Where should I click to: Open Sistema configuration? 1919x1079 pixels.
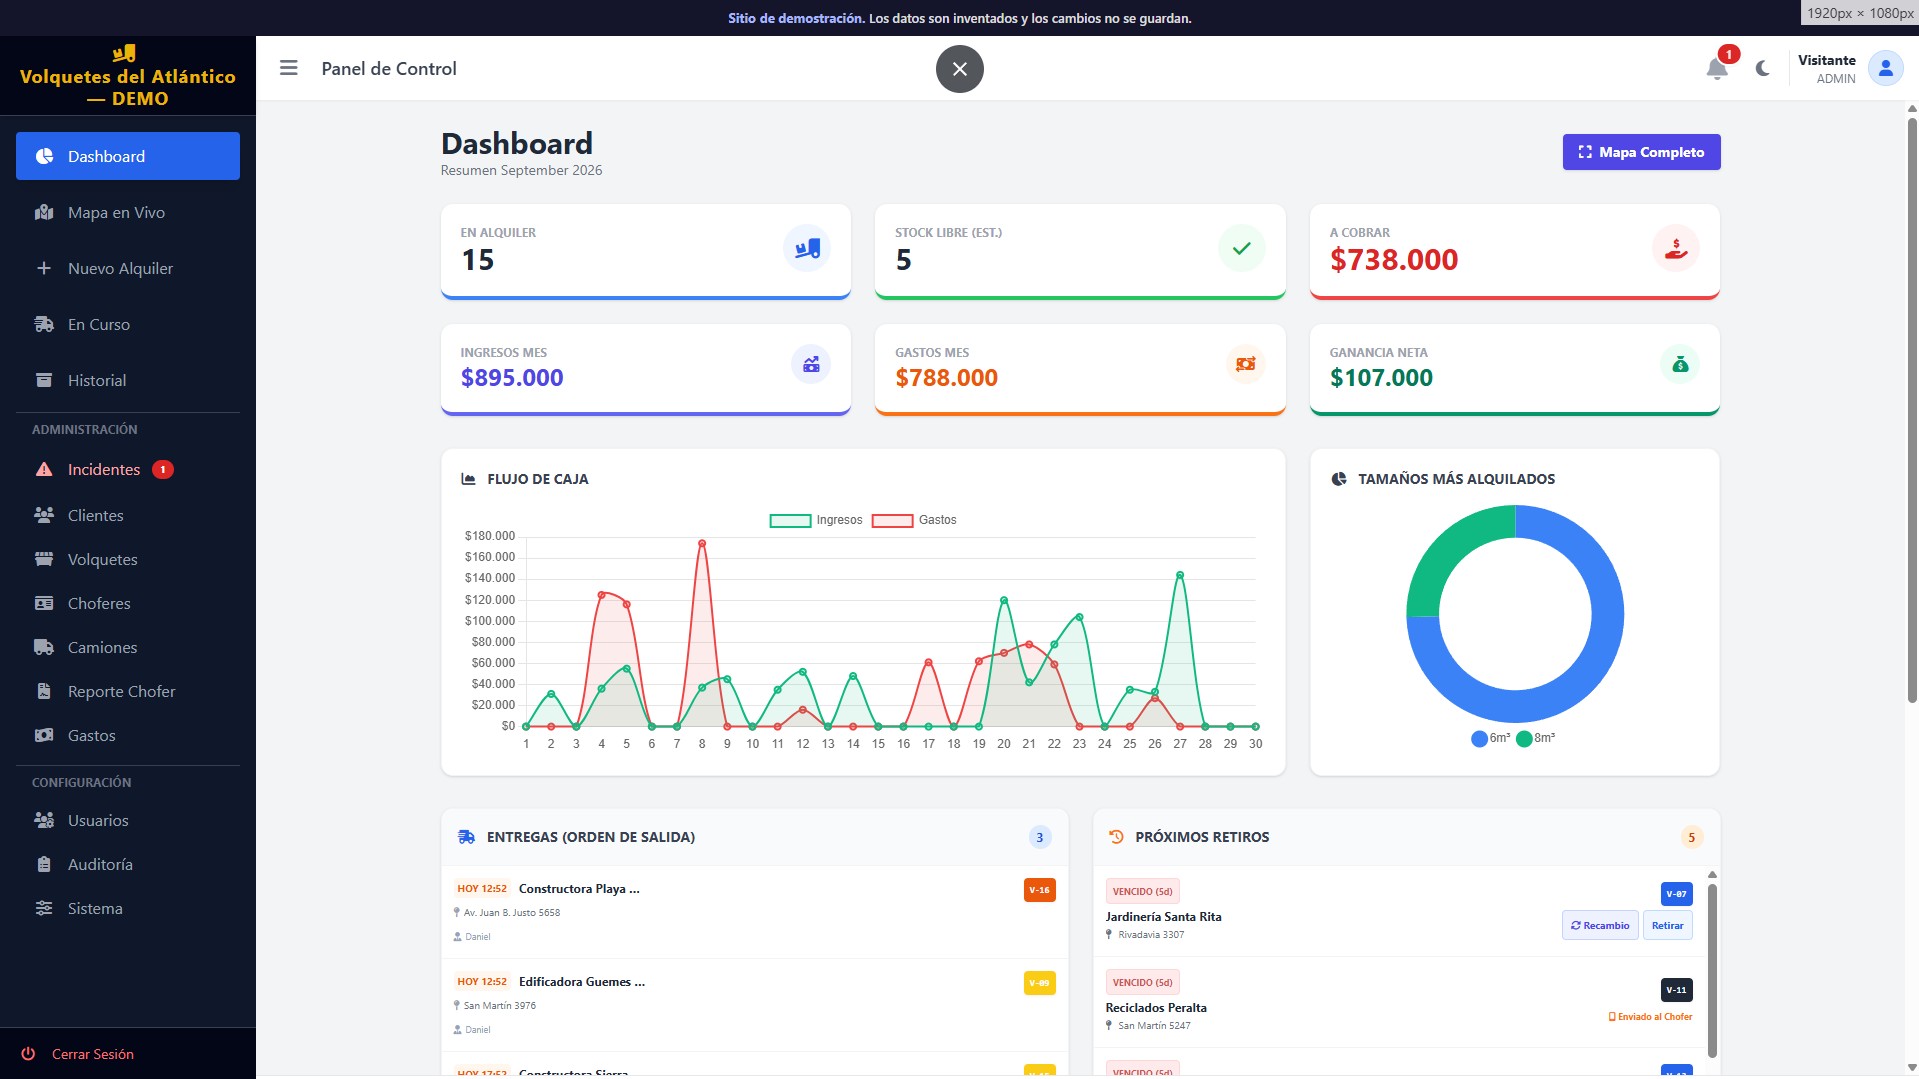[128, 908]
